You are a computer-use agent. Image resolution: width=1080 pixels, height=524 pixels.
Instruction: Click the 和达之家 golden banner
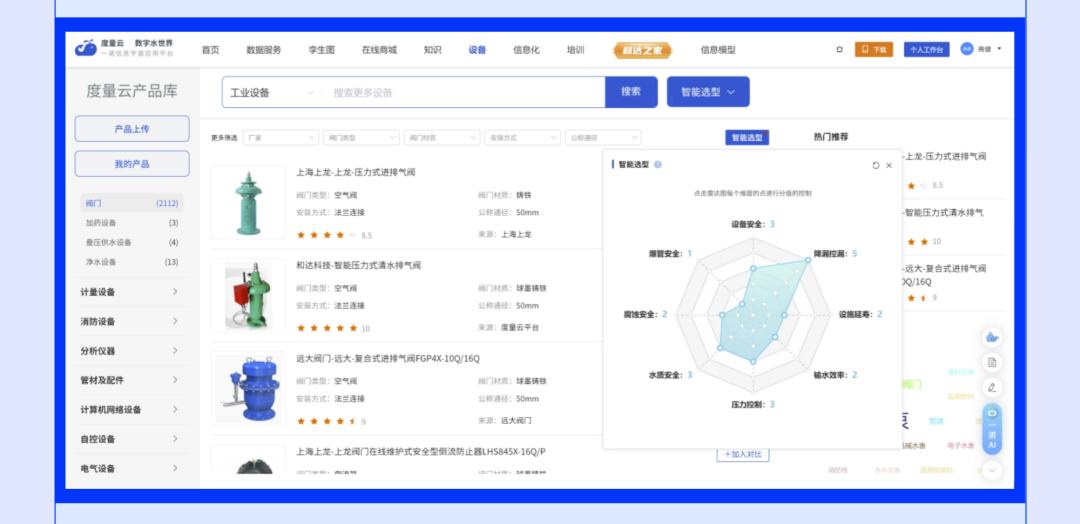(643, 50)
